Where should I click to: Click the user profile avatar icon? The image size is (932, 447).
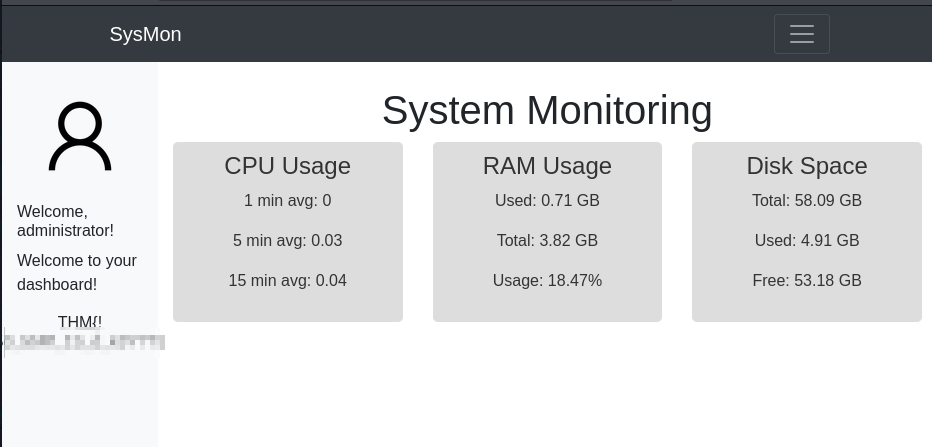(x=80, y=136)
